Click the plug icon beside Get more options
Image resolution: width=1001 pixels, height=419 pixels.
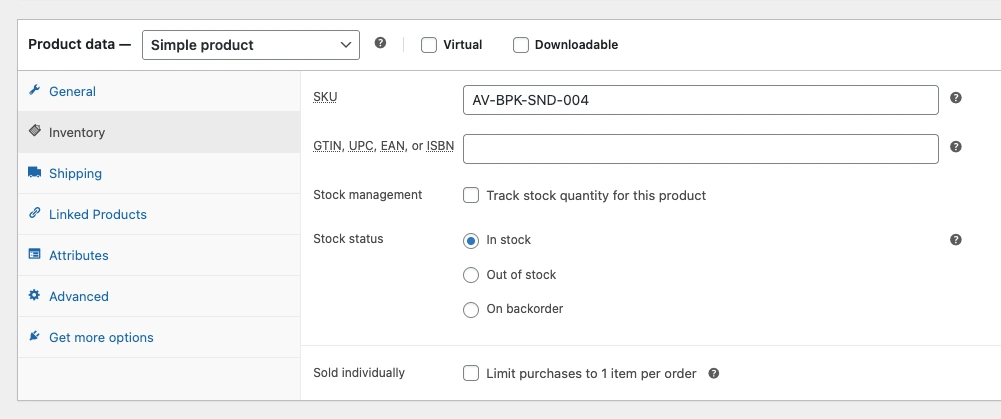pos(34,336)
